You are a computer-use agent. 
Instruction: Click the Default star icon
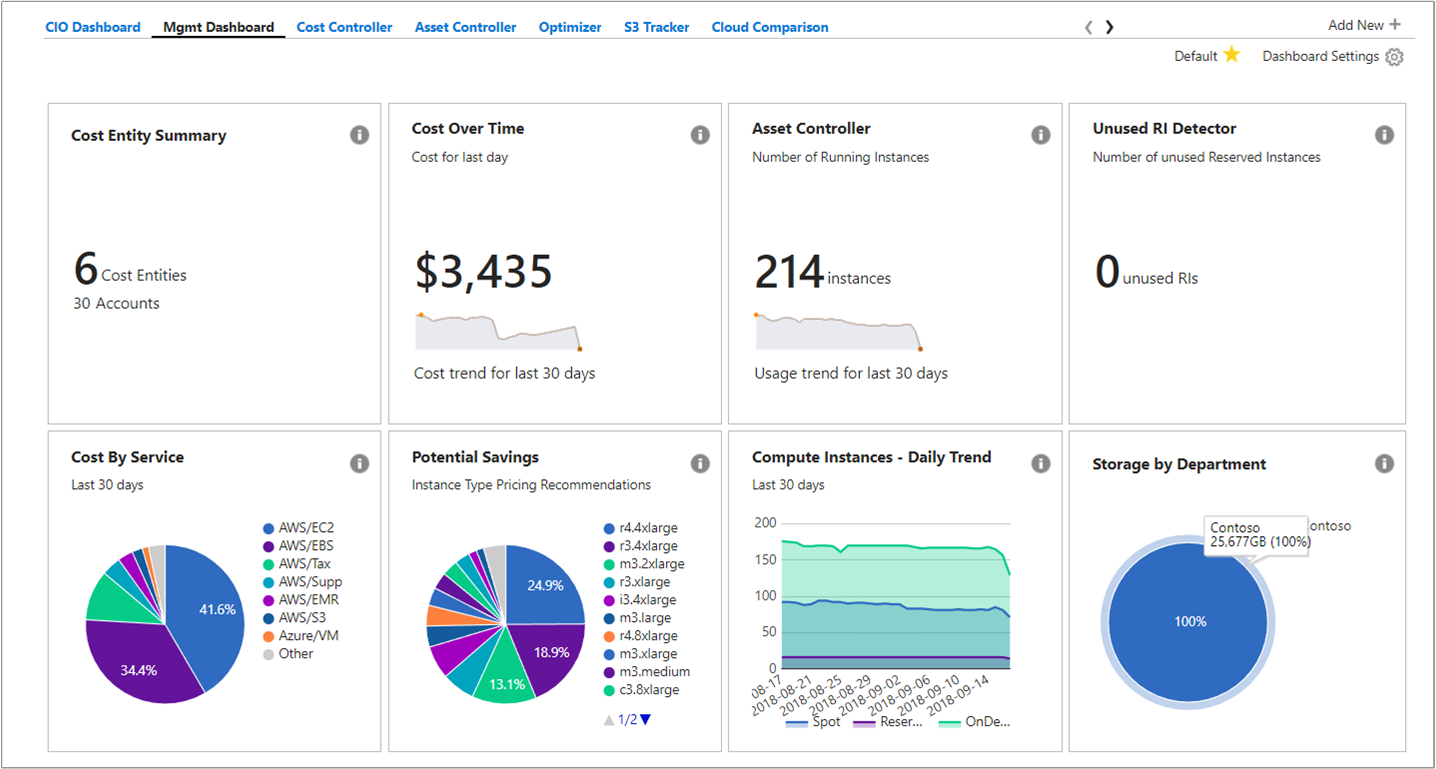tap(1231, 55)
